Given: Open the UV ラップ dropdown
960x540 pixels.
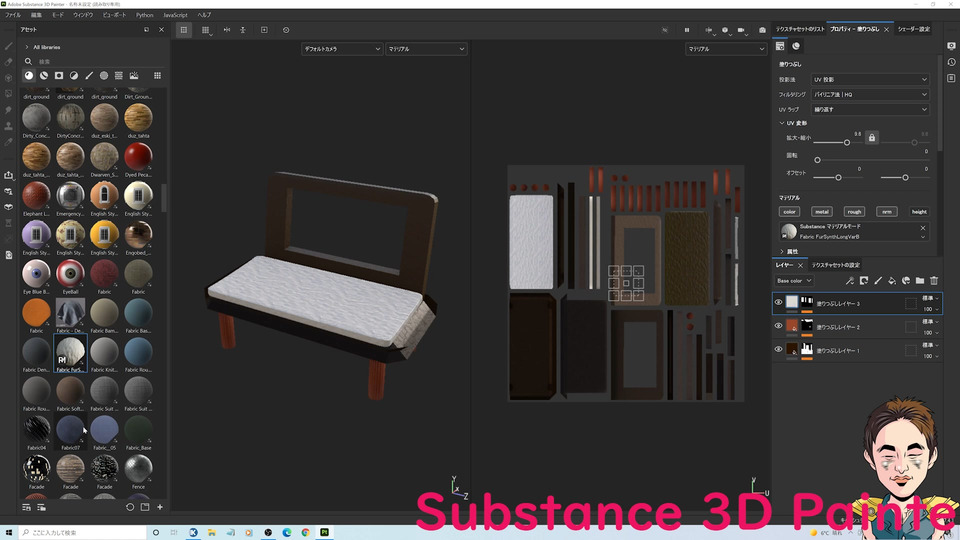Looking at the screenshot, I should click(870, 110).
